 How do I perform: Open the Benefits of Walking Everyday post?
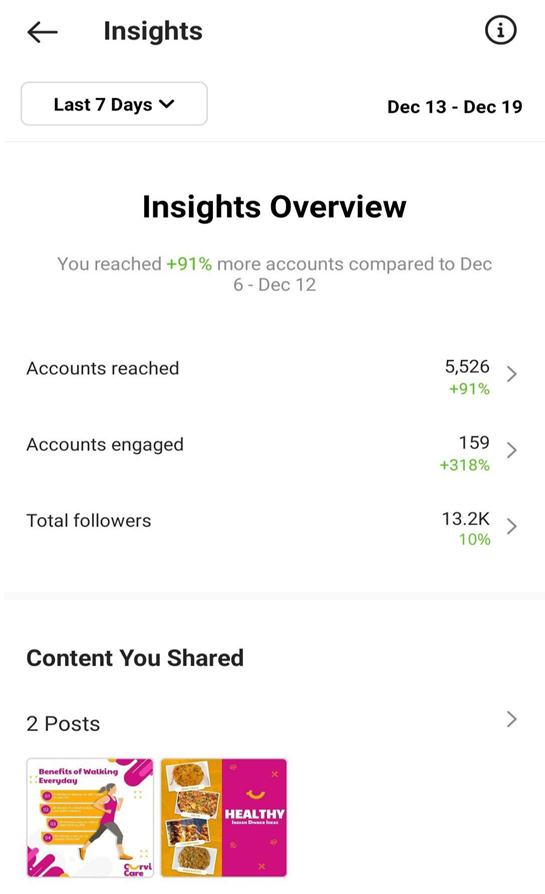tap(90, 818)
